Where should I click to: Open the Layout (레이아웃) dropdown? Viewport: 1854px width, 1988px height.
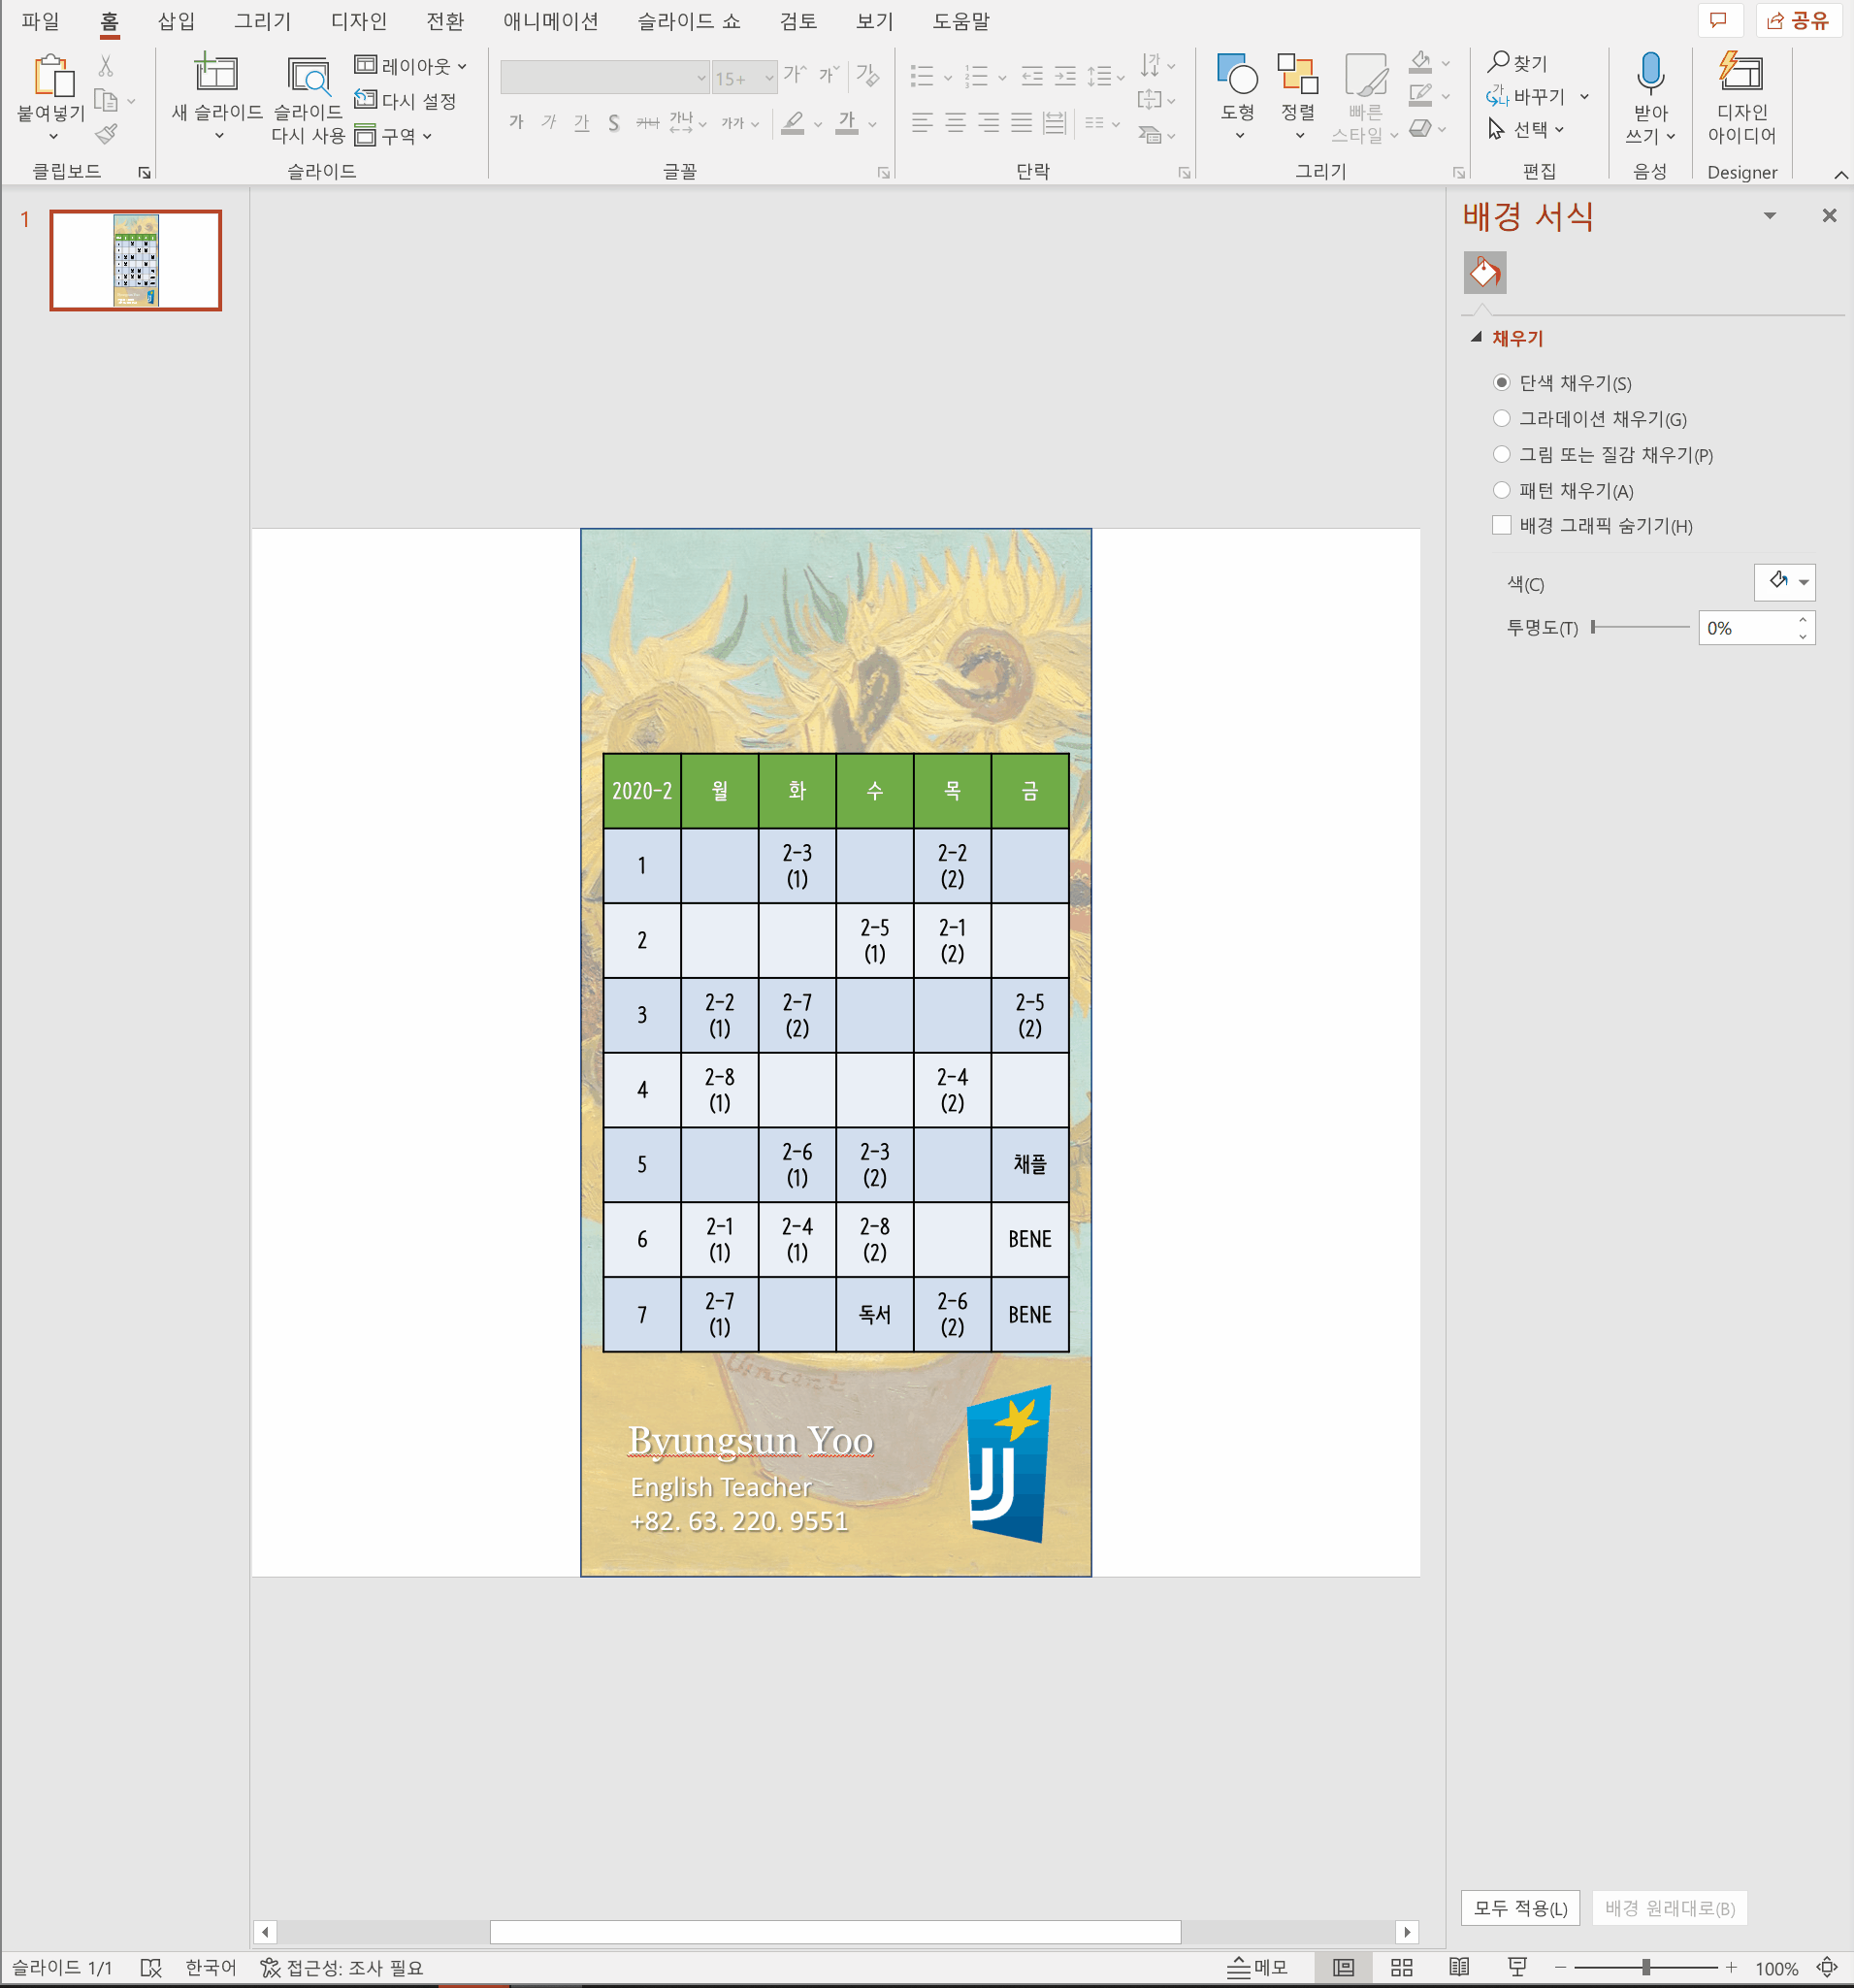(x=411, y=66)
